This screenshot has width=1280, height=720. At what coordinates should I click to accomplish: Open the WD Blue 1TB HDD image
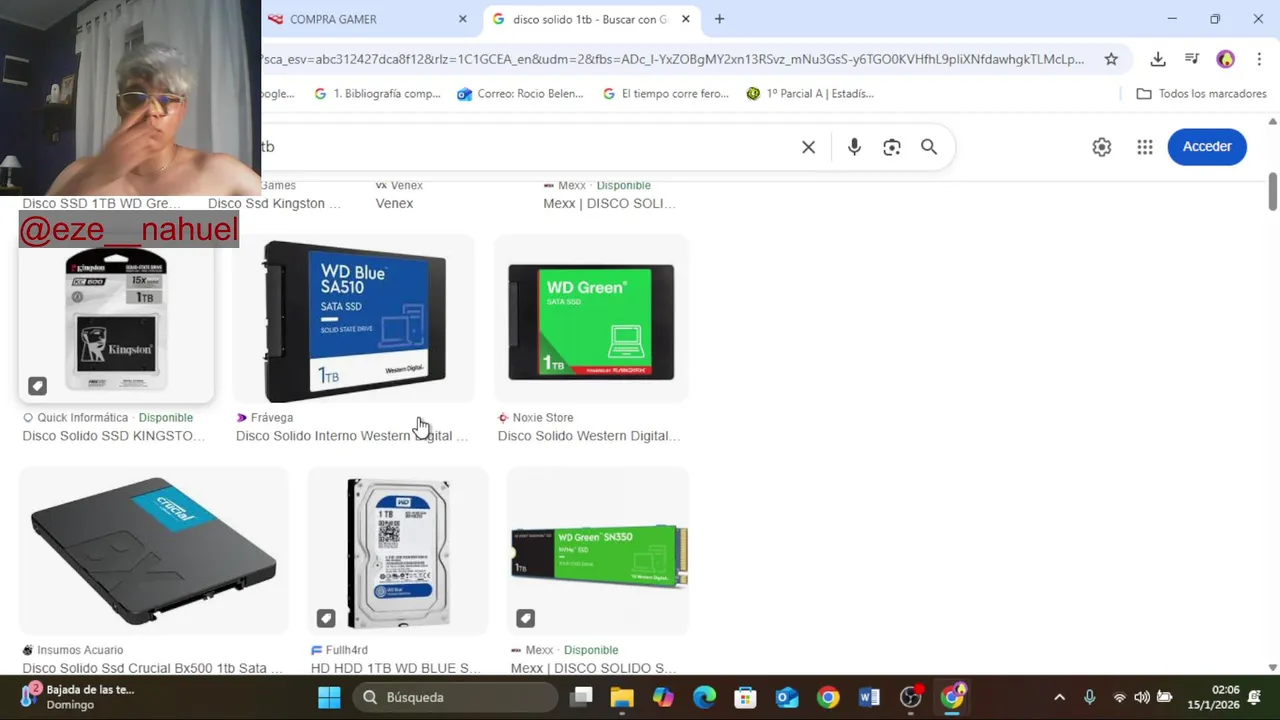click(398, 552)
